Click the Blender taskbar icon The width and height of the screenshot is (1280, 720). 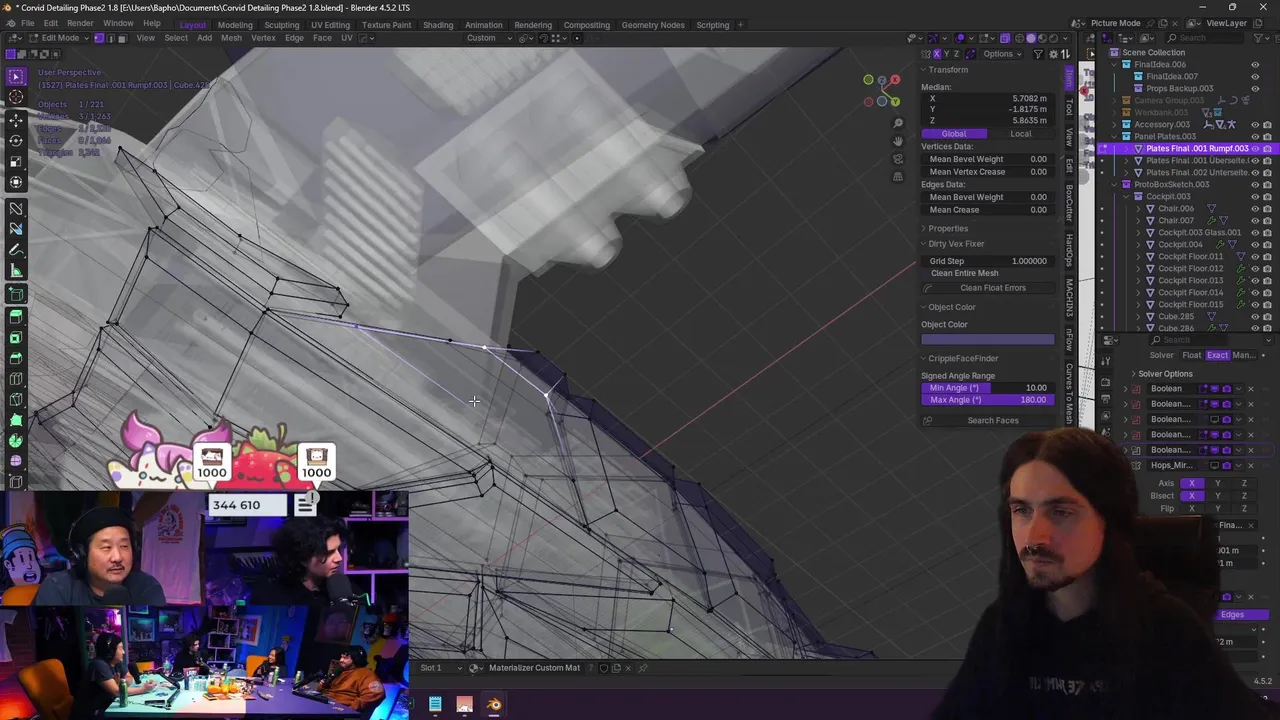494,705
